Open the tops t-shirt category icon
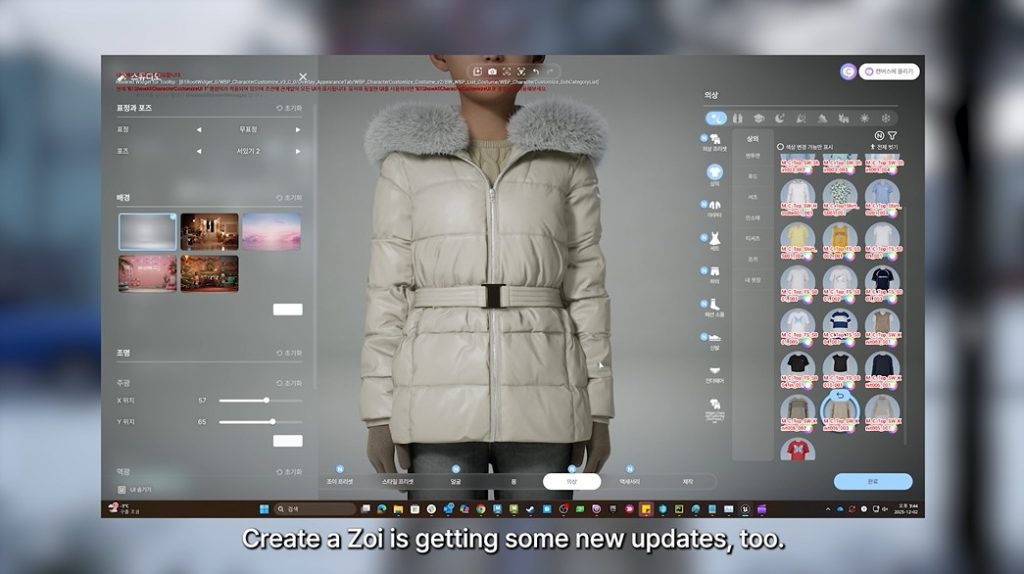 pos(714,172)
